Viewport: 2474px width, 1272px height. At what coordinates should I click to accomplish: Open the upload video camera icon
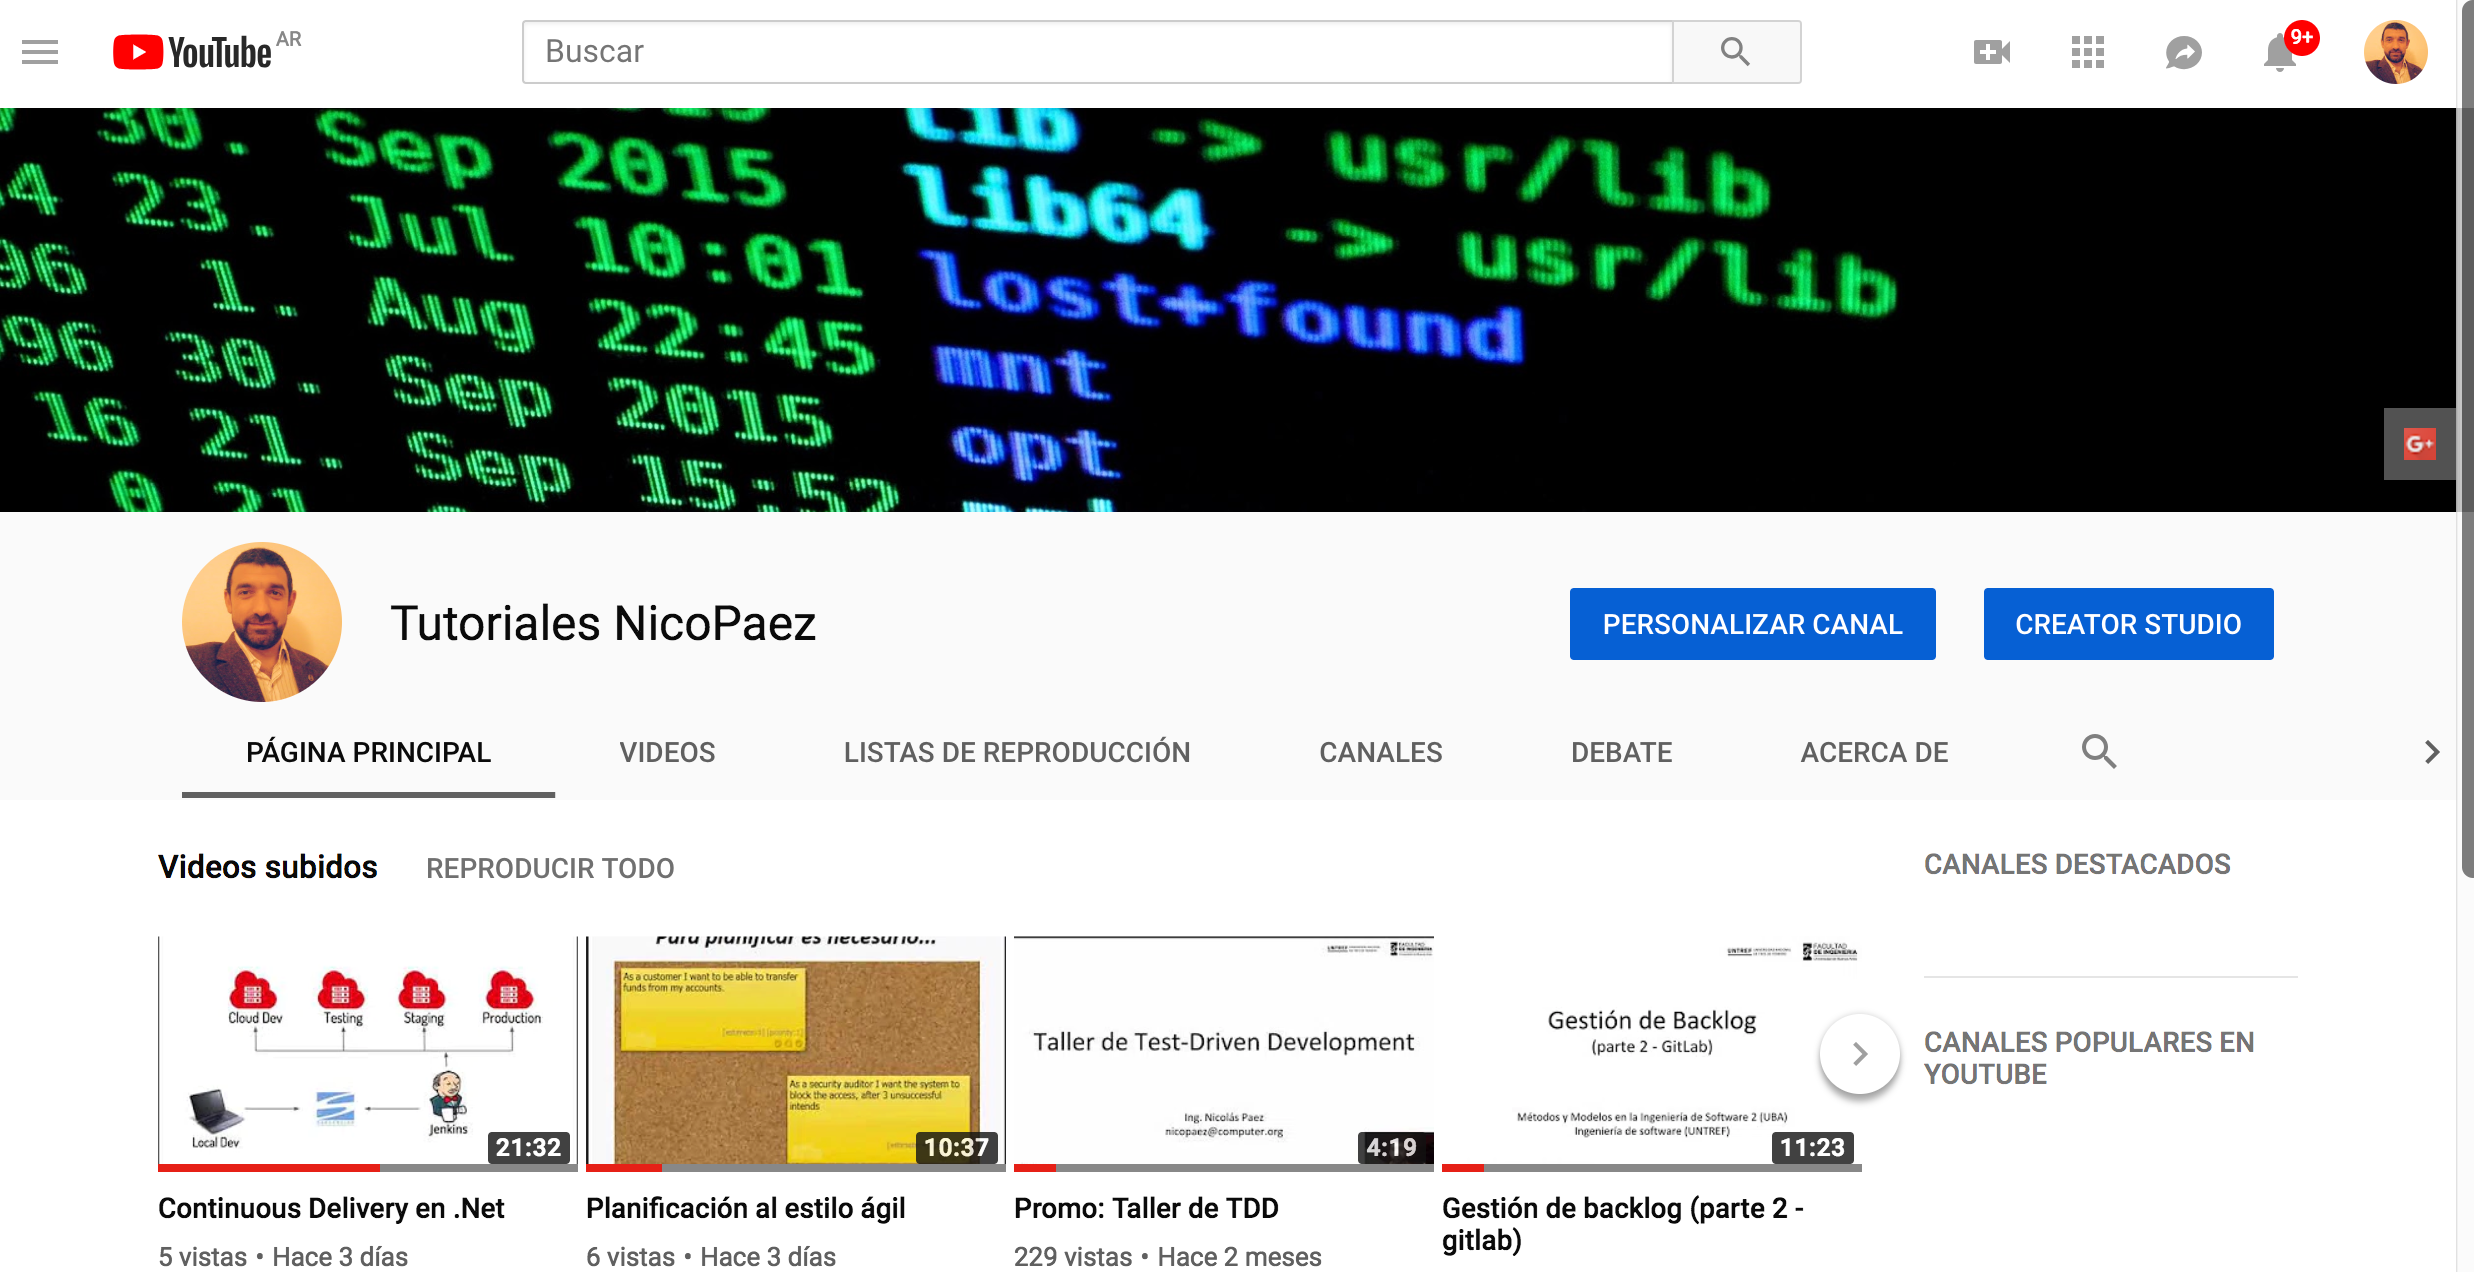(x=1991, y=52)
